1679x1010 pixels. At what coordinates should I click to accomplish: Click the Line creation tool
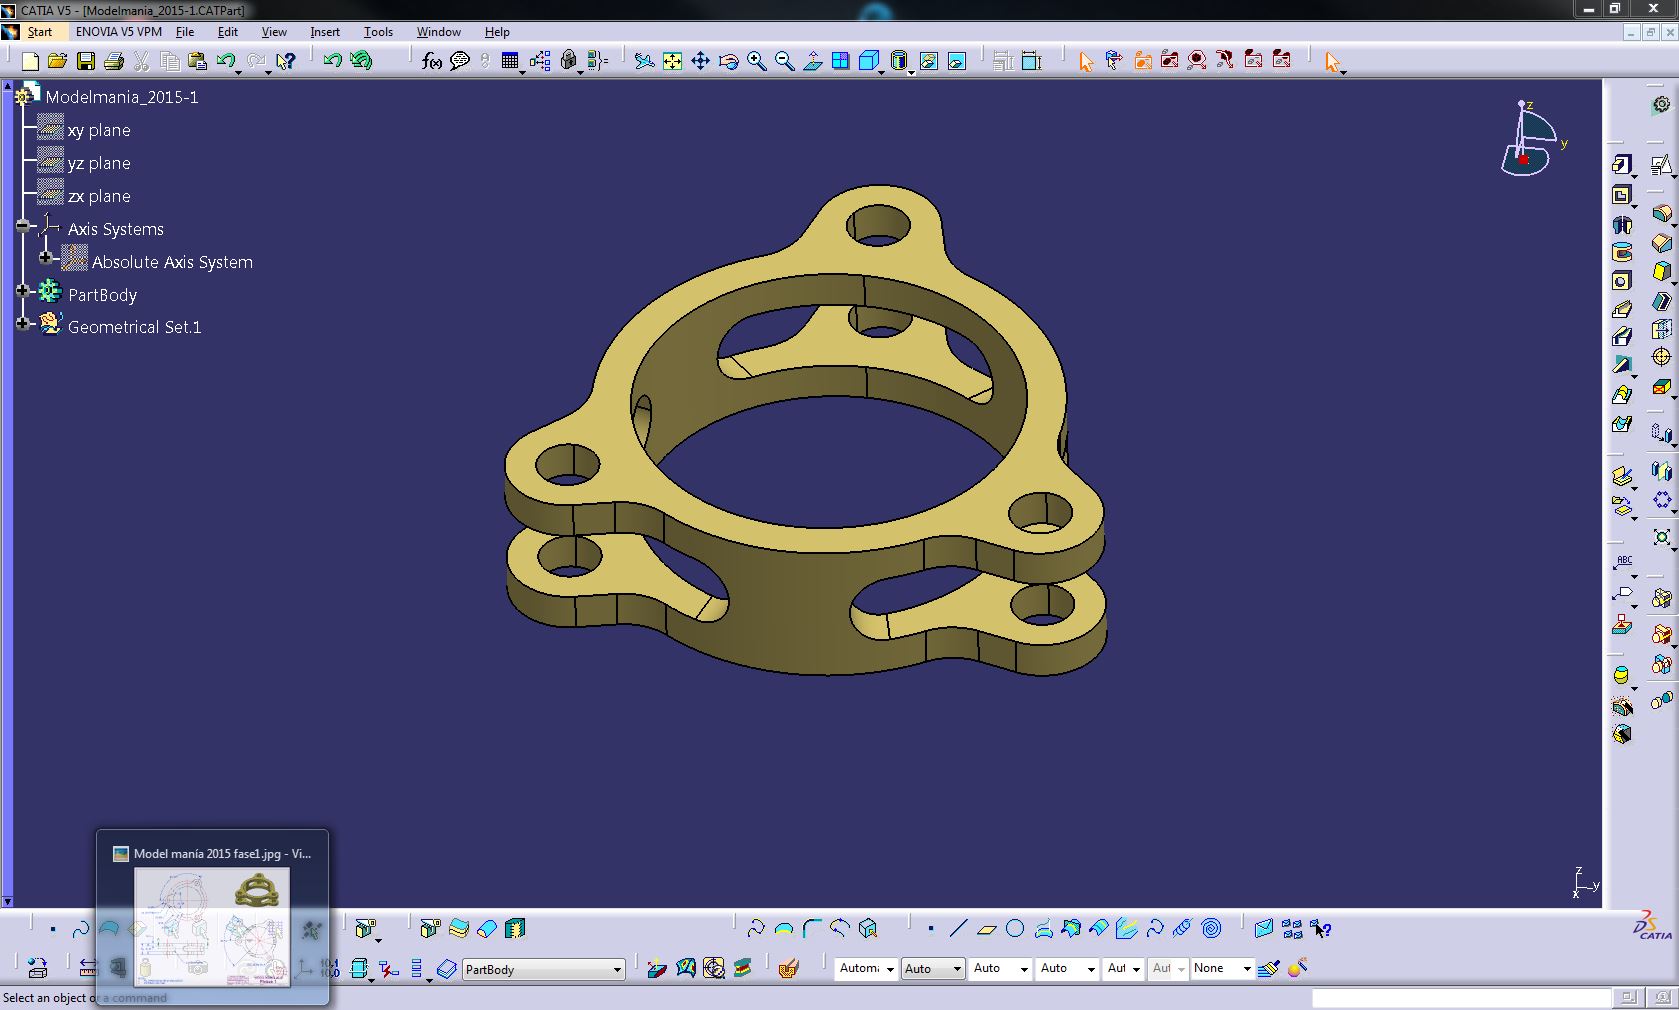point(958,929)
